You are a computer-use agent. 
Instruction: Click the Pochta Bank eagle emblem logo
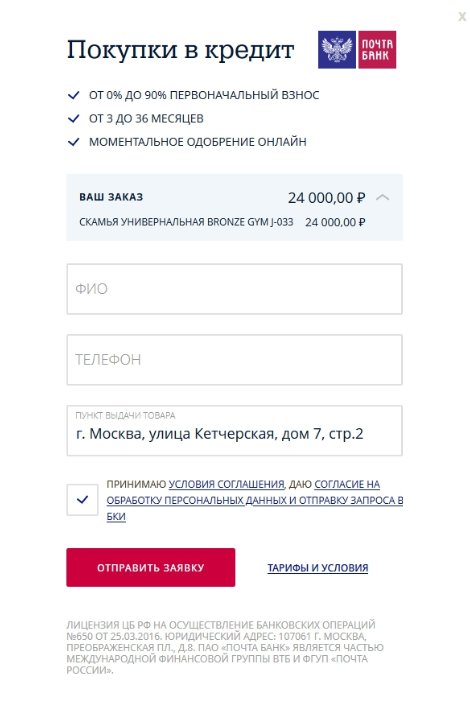(x=337, y=49)
